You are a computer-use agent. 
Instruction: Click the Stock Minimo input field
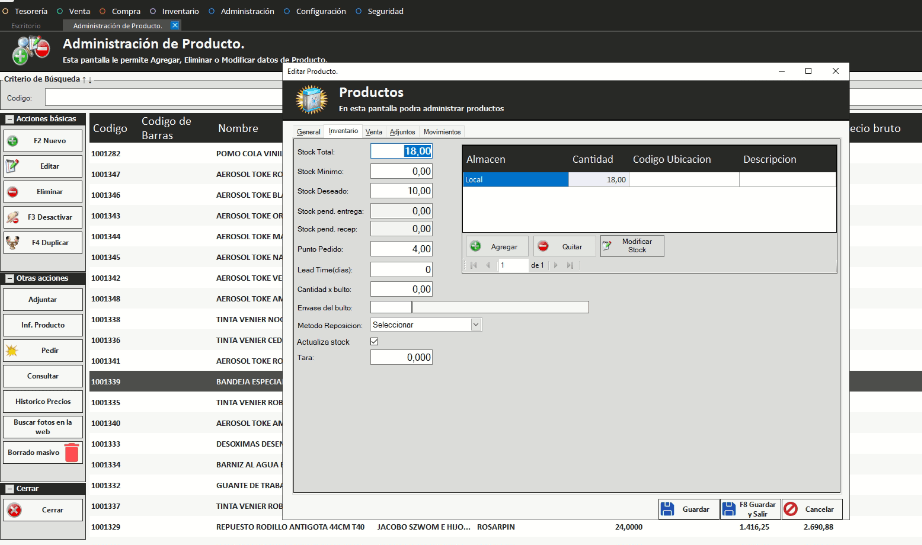[x=401, y=172]
